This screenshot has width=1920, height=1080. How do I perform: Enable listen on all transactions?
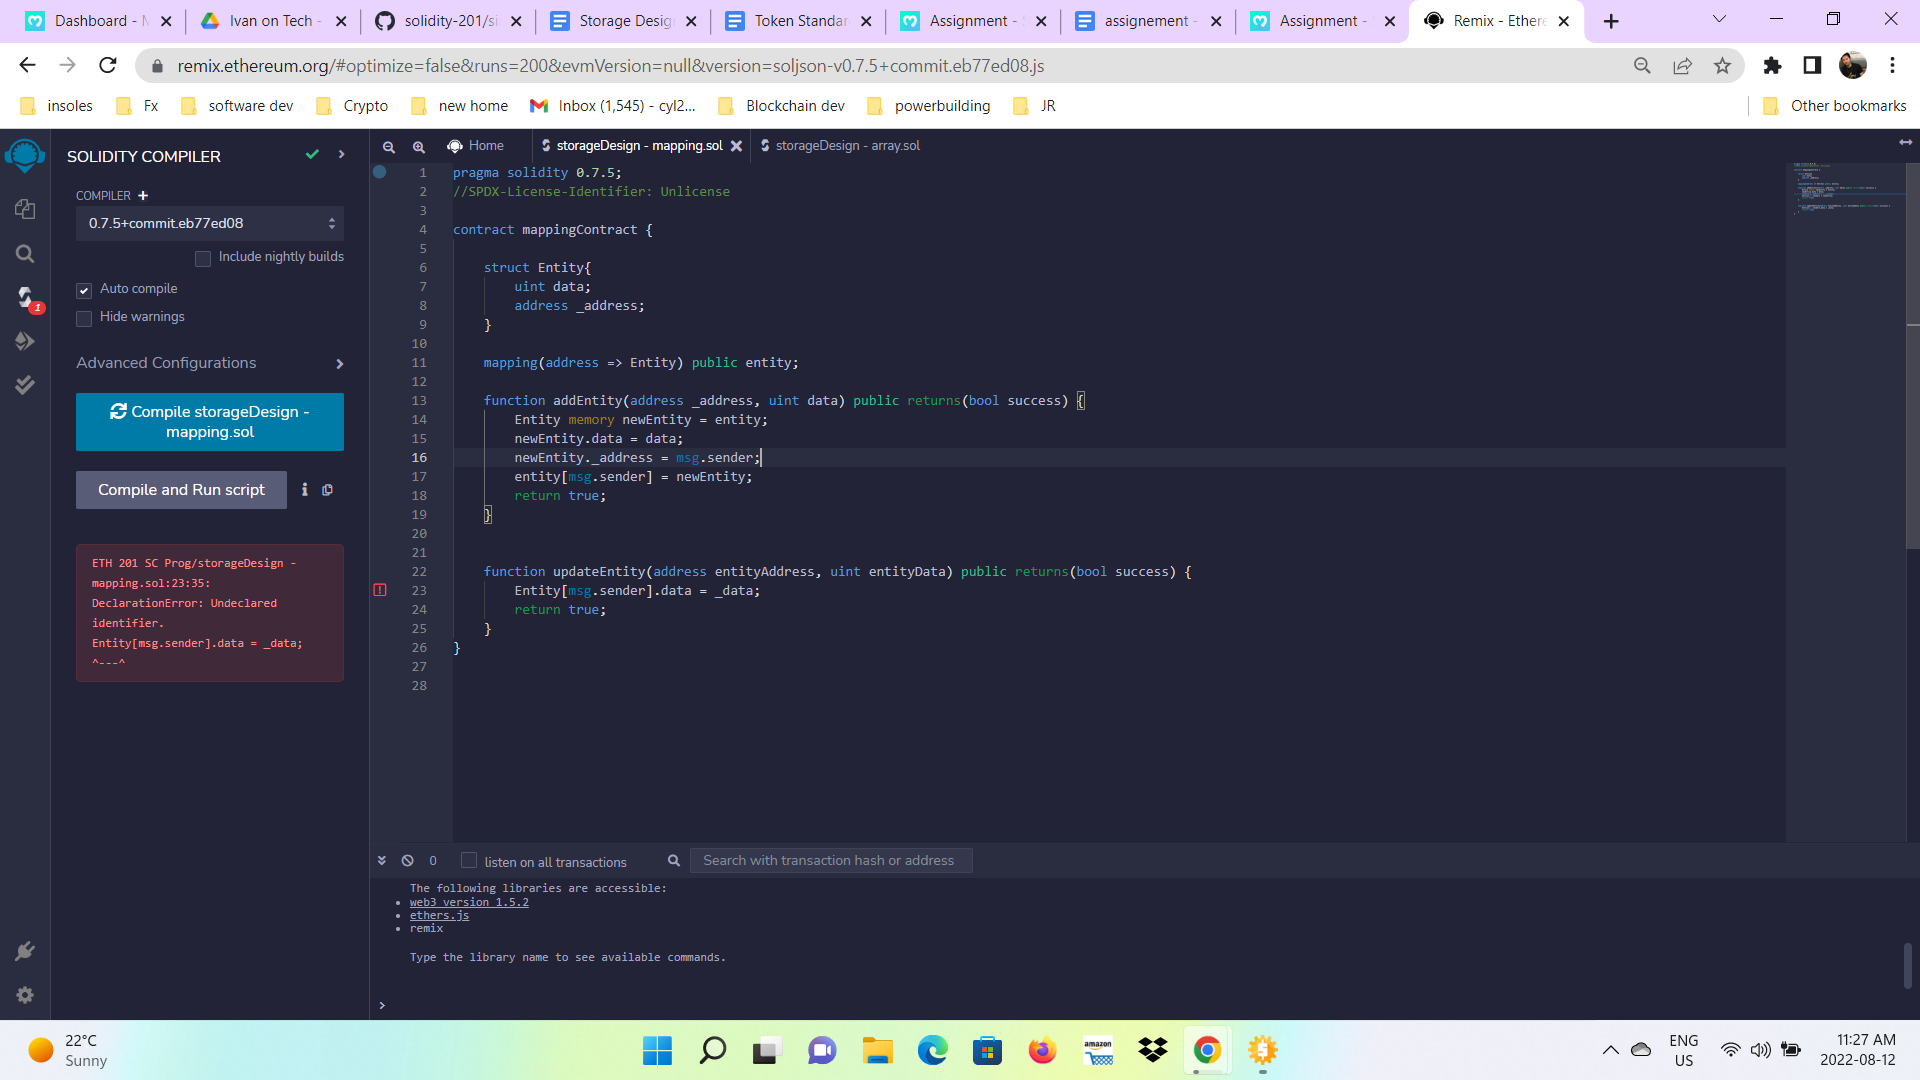coord(468,860)
